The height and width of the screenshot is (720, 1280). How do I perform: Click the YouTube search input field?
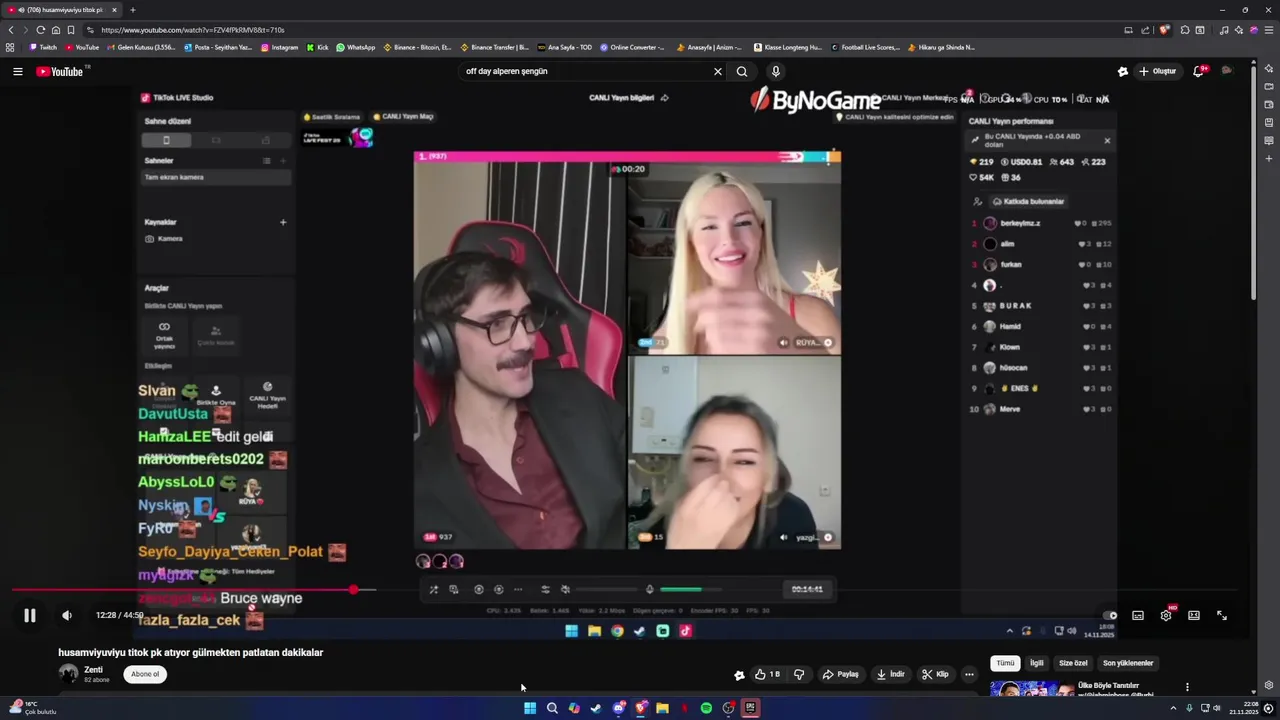click(585, 72)
